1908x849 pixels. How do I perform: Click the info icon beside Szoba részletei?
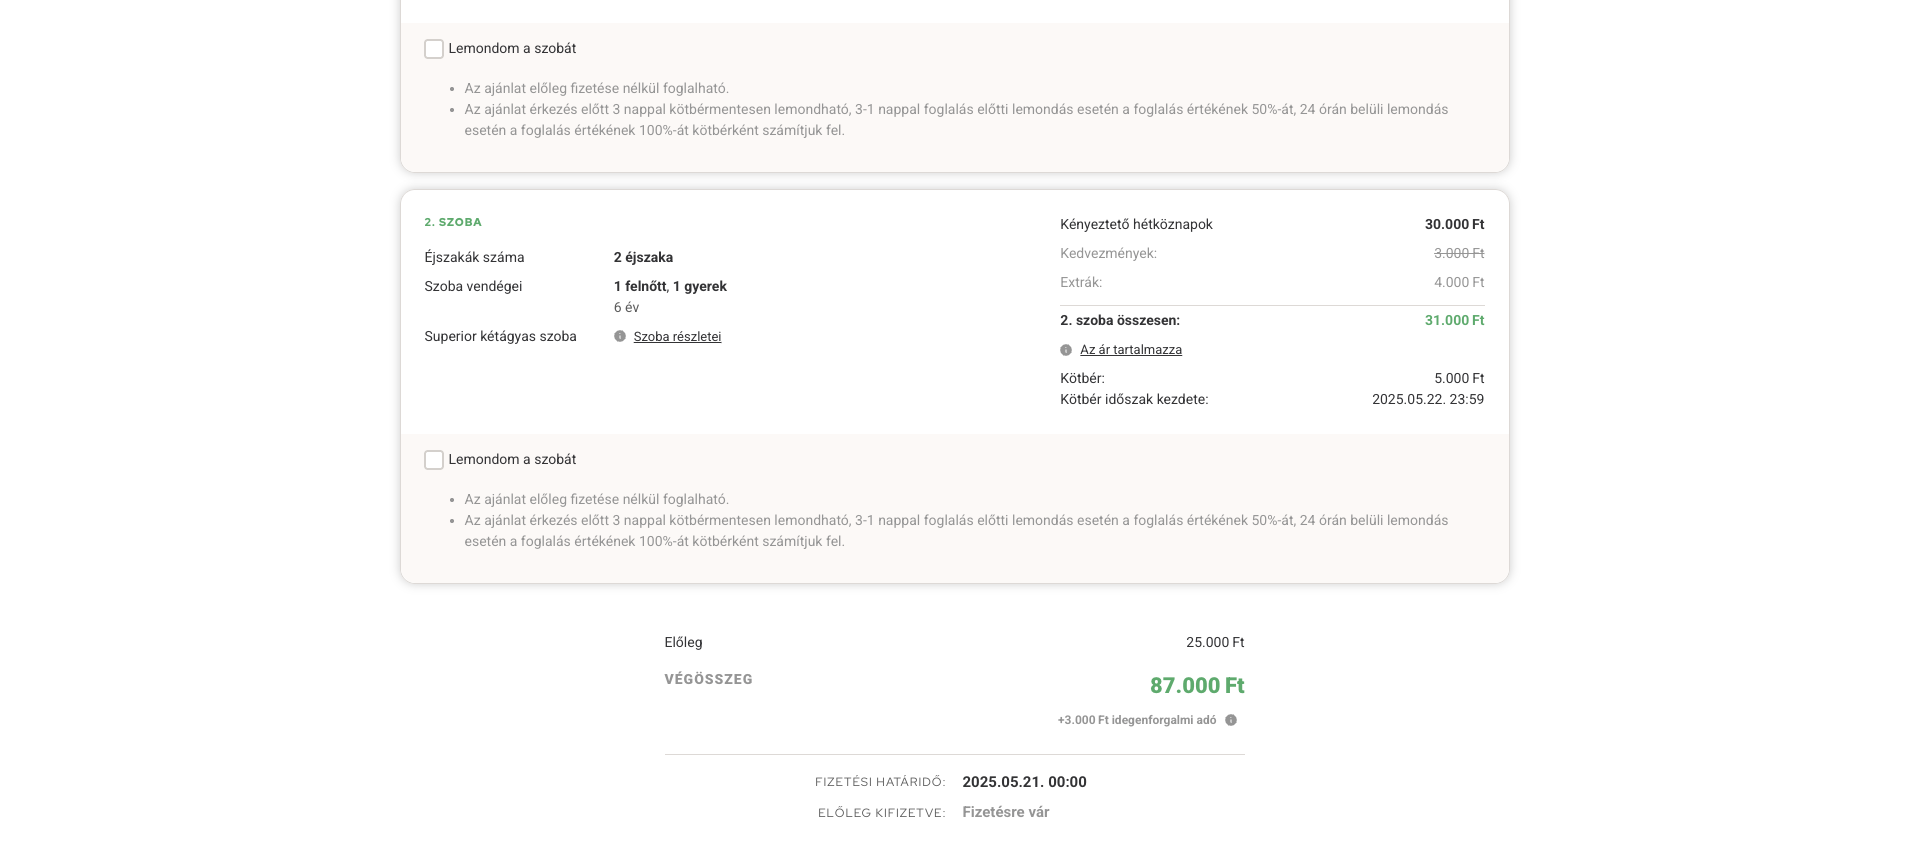620,337
